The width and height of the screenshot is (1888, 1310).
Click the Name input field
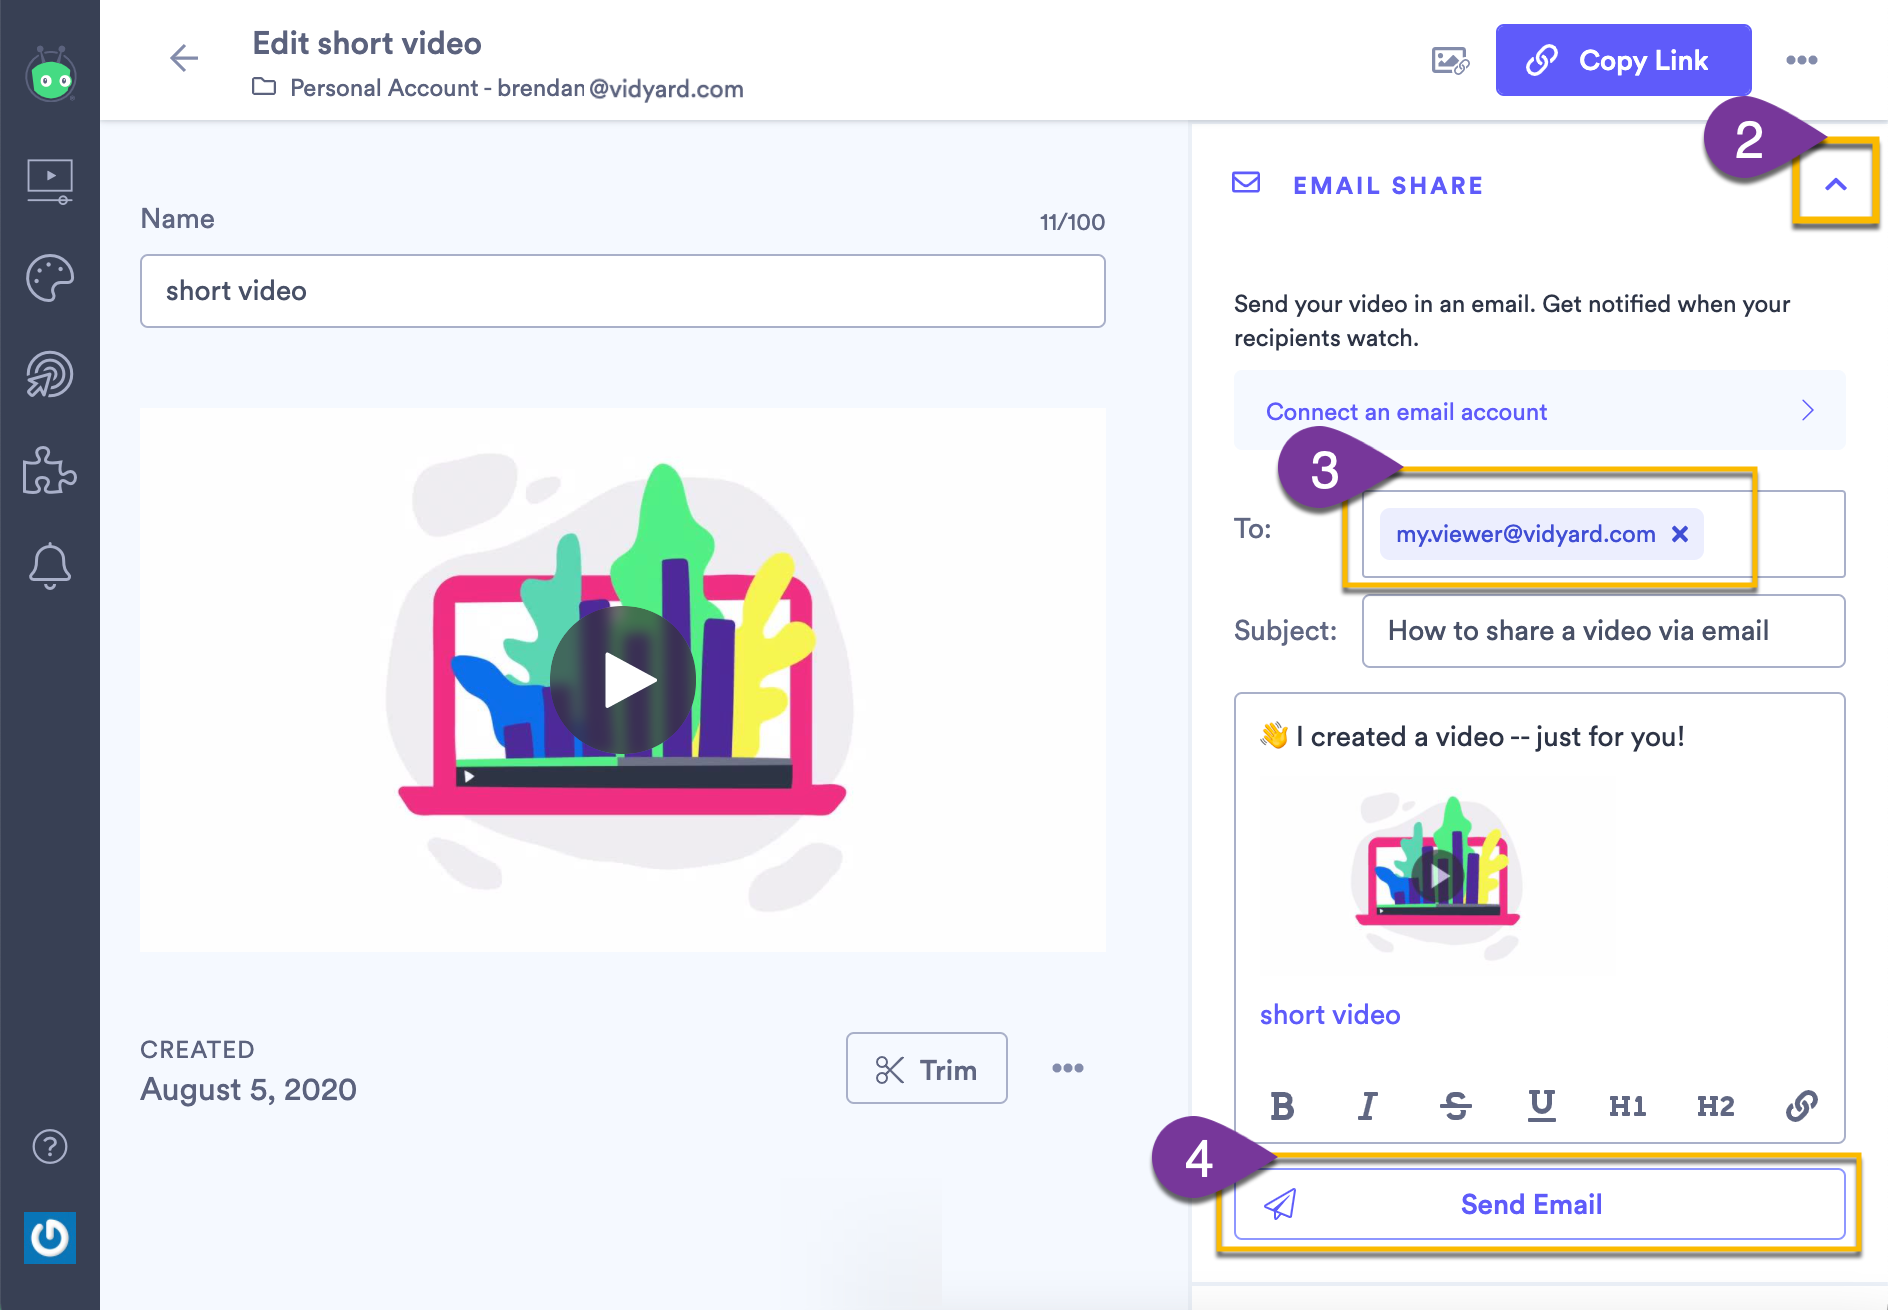(623, 291)
